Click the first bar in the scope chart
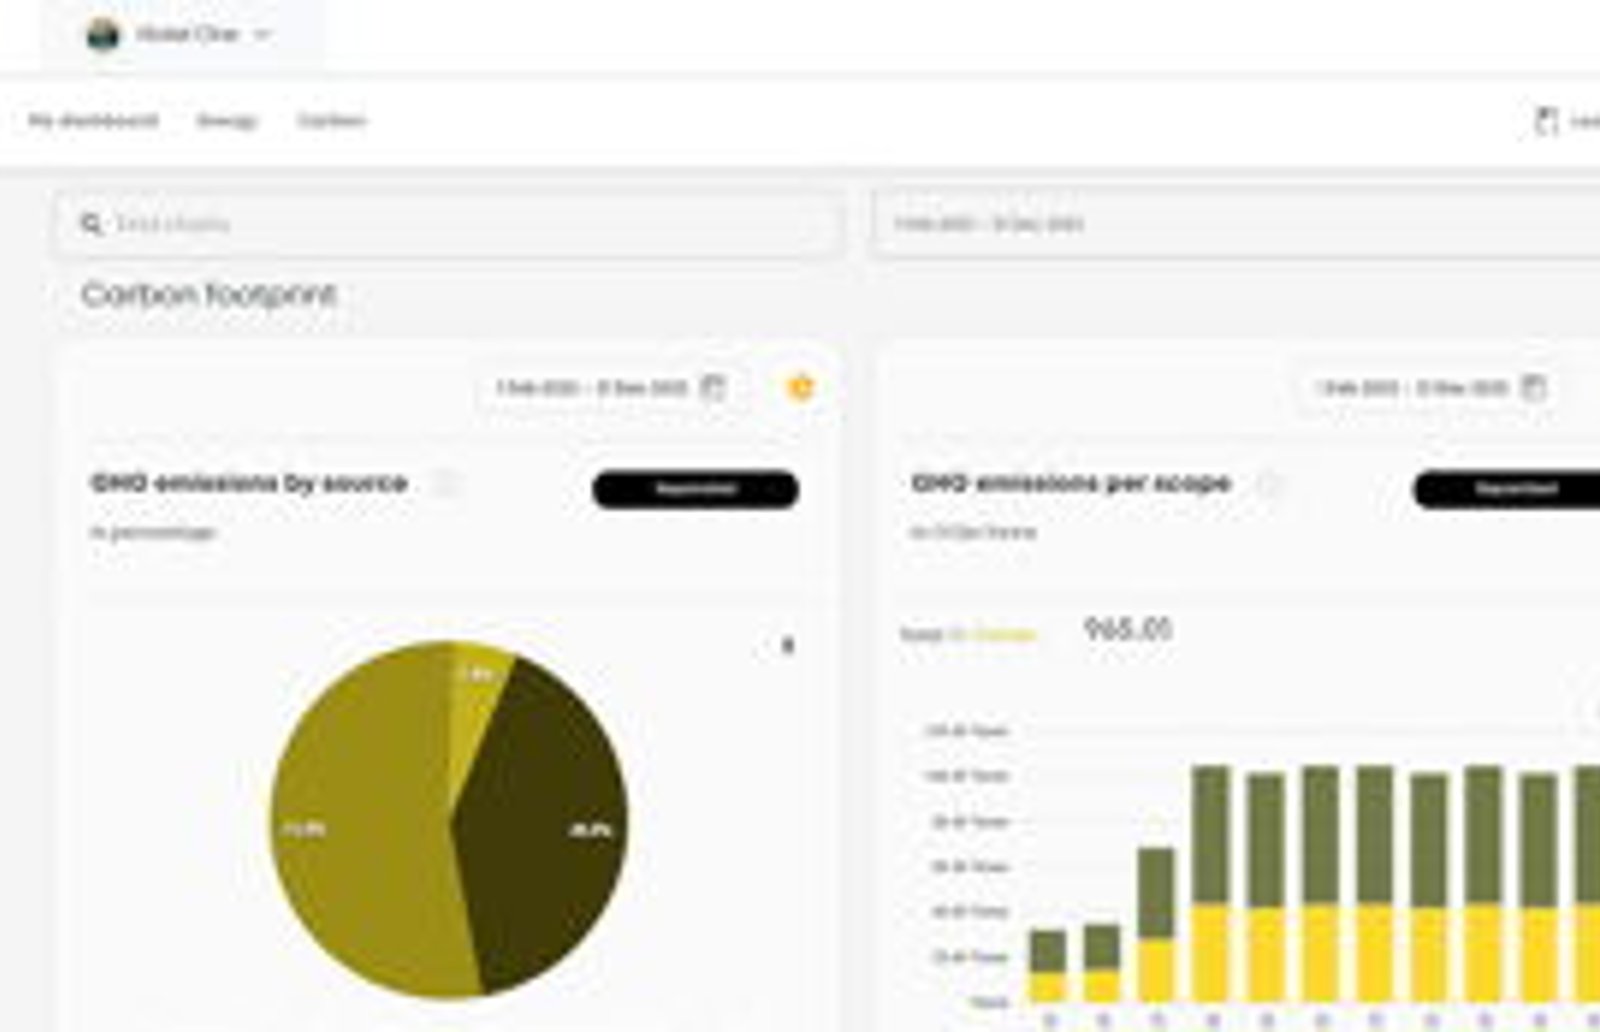The height and width of the screenshot is (1032, 1600). [x=1048, y=966]
